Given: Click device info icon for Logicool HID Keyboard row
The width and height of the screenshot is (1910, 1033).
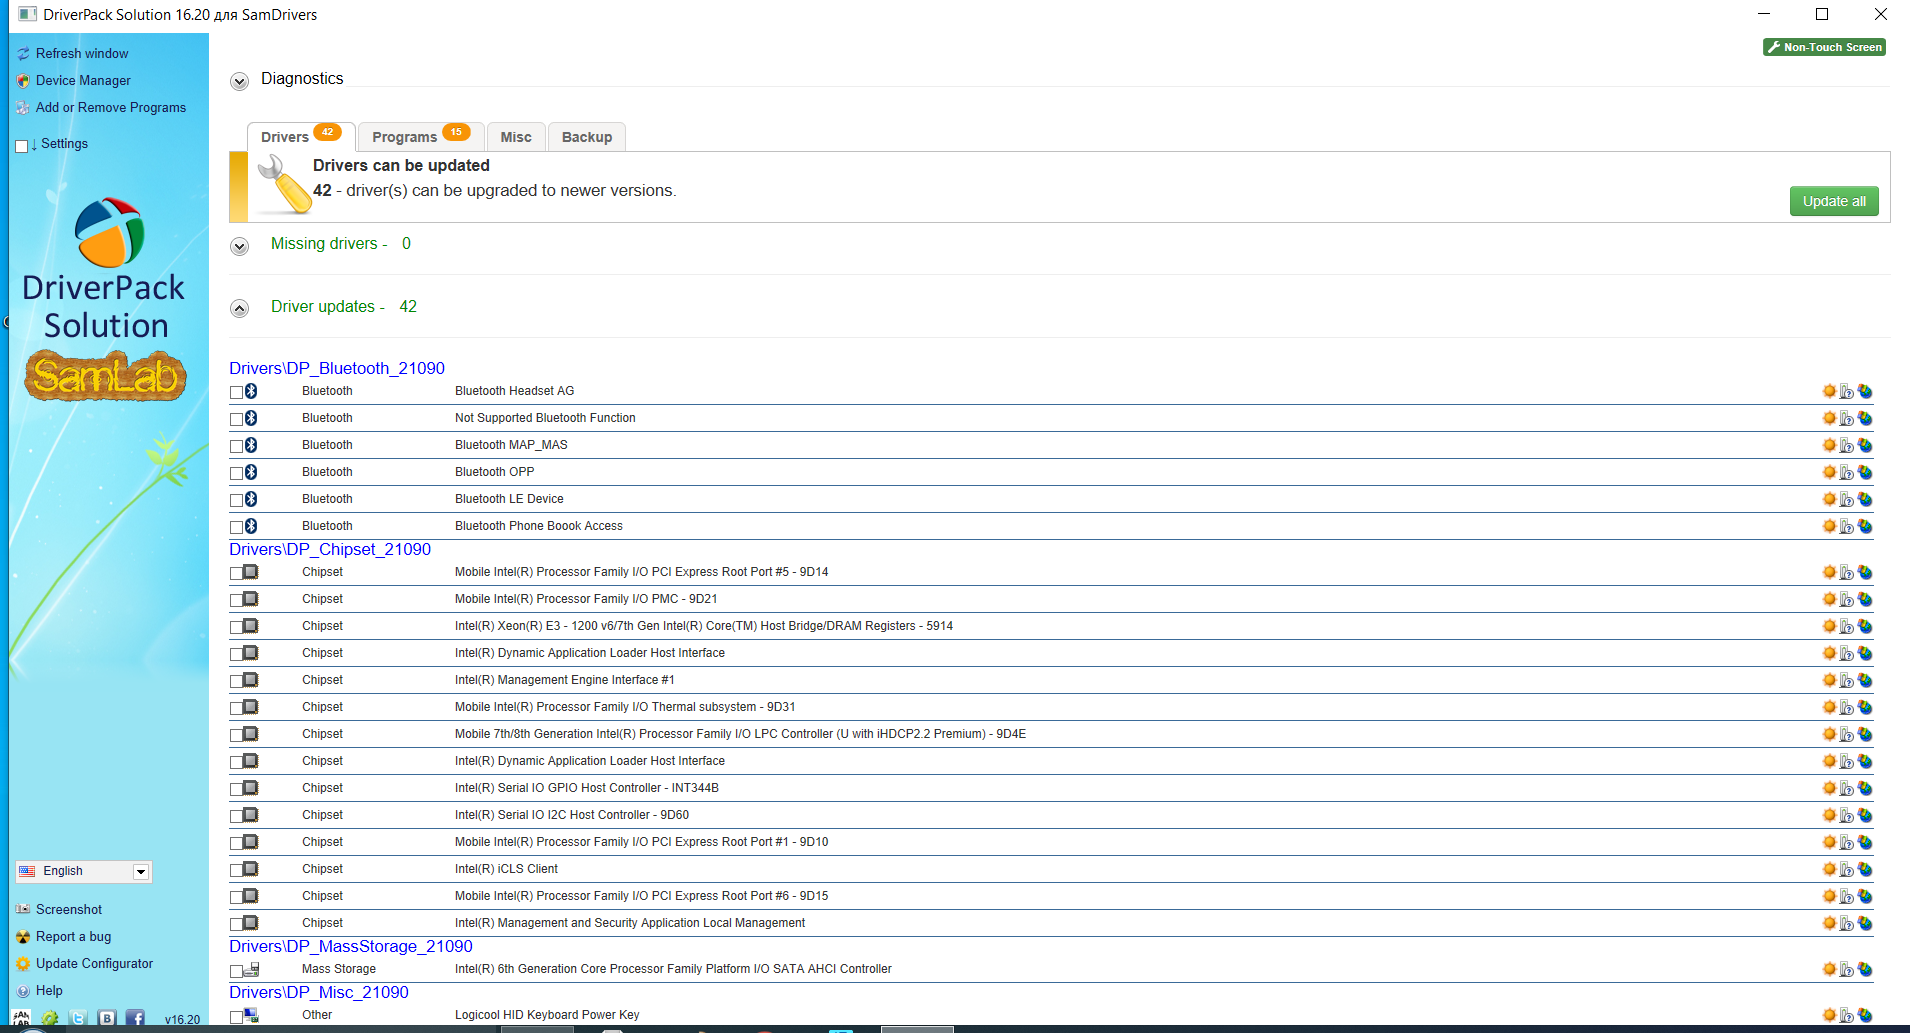Looking at the screenshot, I should pos(1847,1015).
